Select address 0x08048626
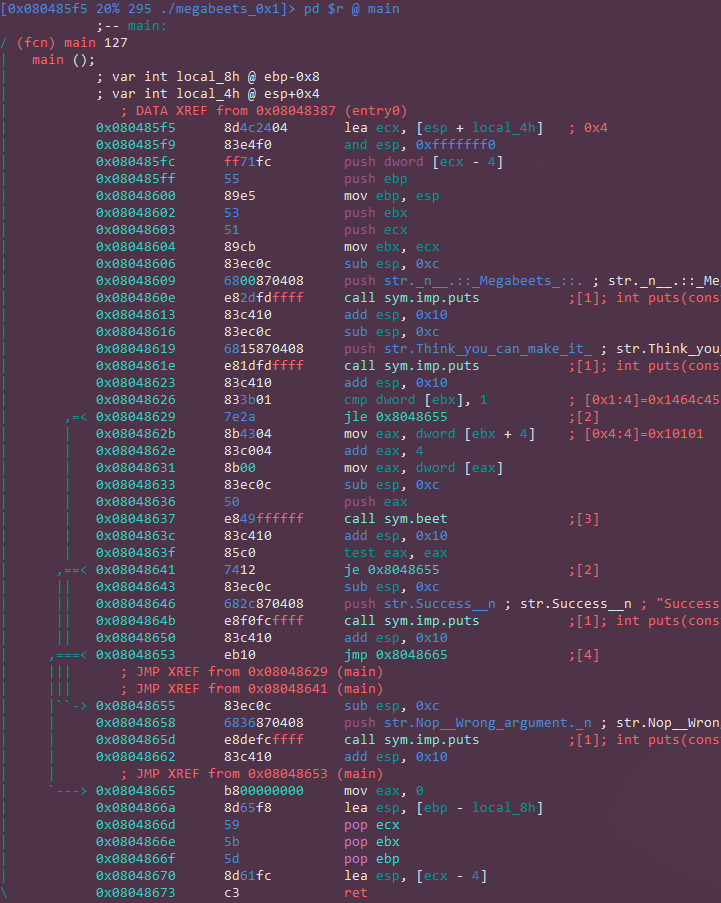Screen dimensions: 721x903 (x=135, y=400)
